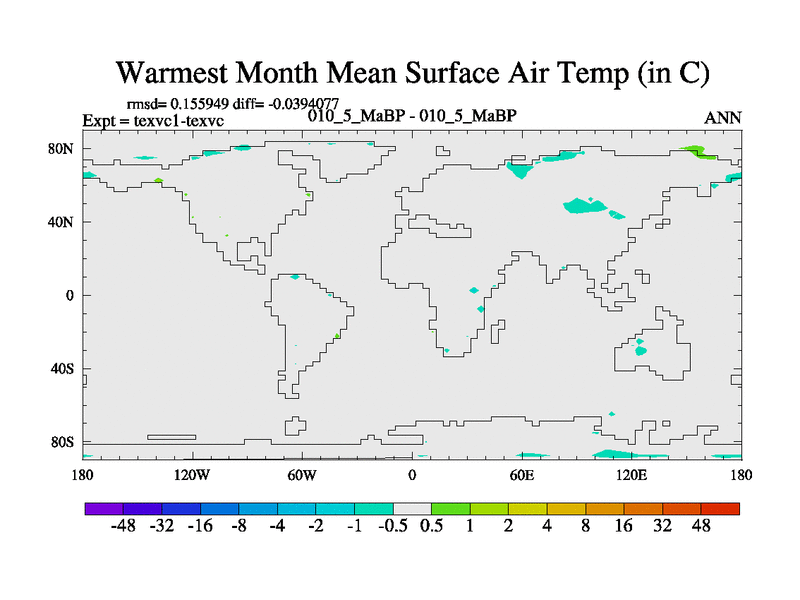The image size is (800, 600).
Task: Select the 'Expt = texvc1-texvc' label
Action: tap(152, 120)
